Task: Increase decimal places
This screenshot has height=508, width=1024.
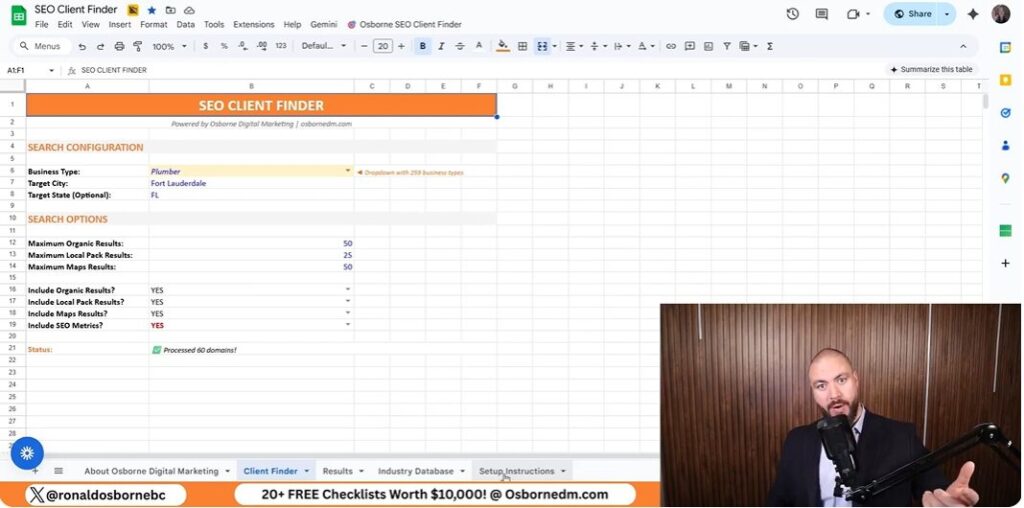Action: (x=262, y=46)
